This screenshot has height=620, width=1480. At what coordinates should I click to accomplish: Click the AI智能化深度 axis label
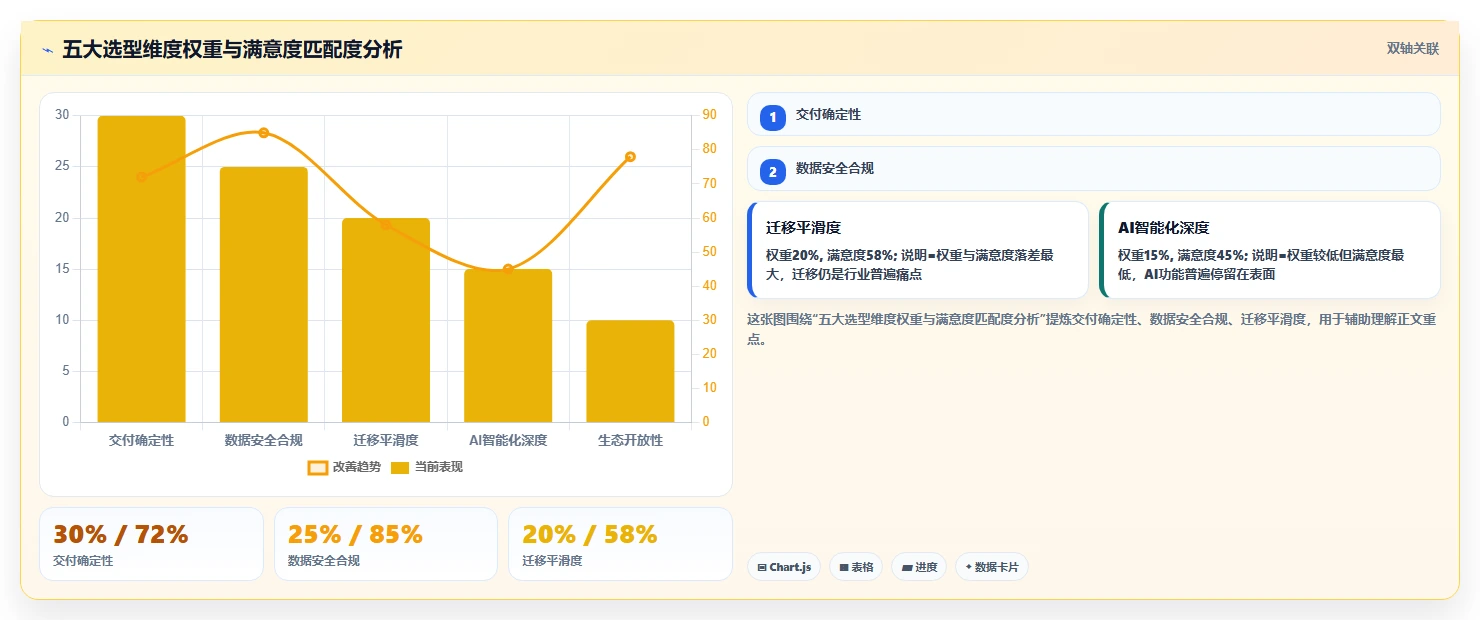pyautogui.click(x=508, y=440)
